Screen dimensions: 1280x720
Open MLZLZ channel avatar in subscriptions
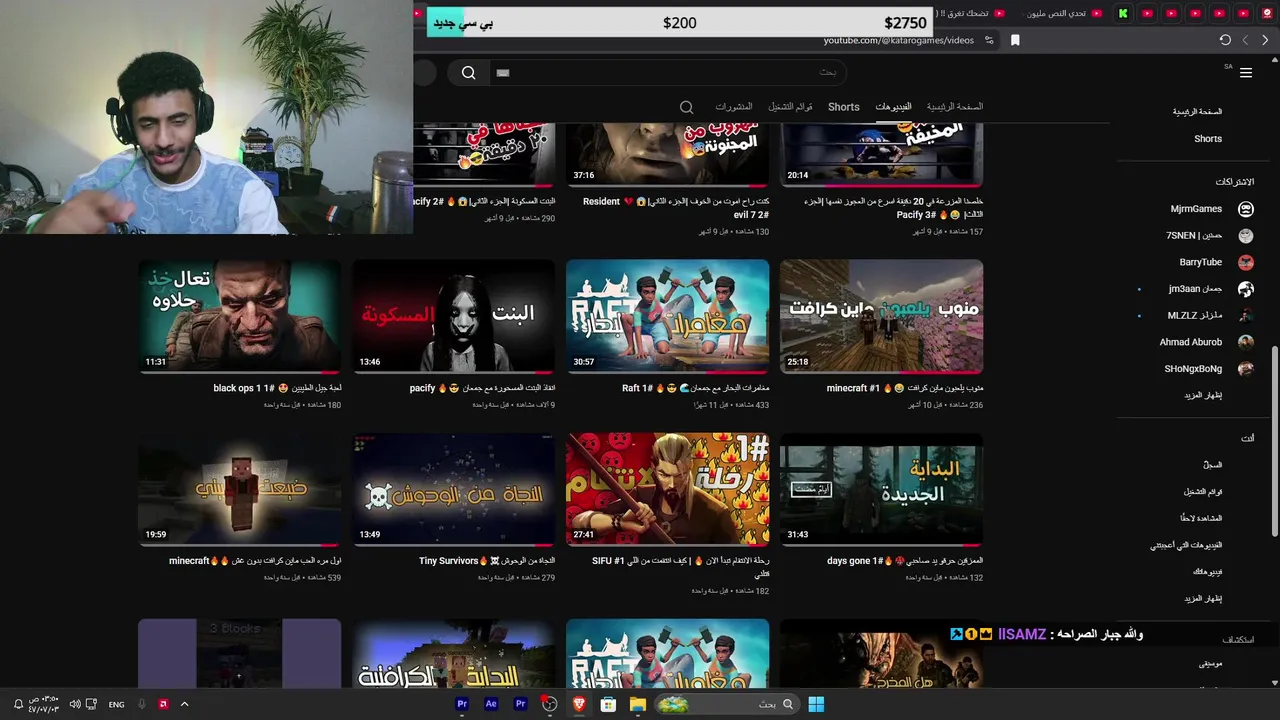click(1246, 315)
